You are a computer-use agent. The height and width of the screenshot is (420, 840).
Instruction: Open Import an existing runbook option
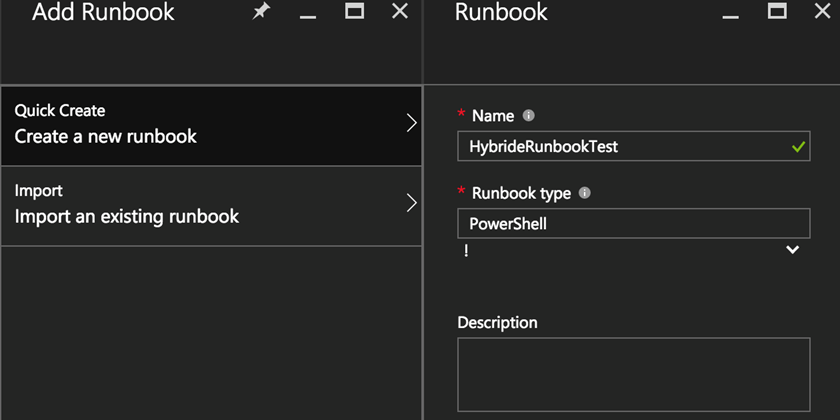pyautogui.click(x=211, y=206)
